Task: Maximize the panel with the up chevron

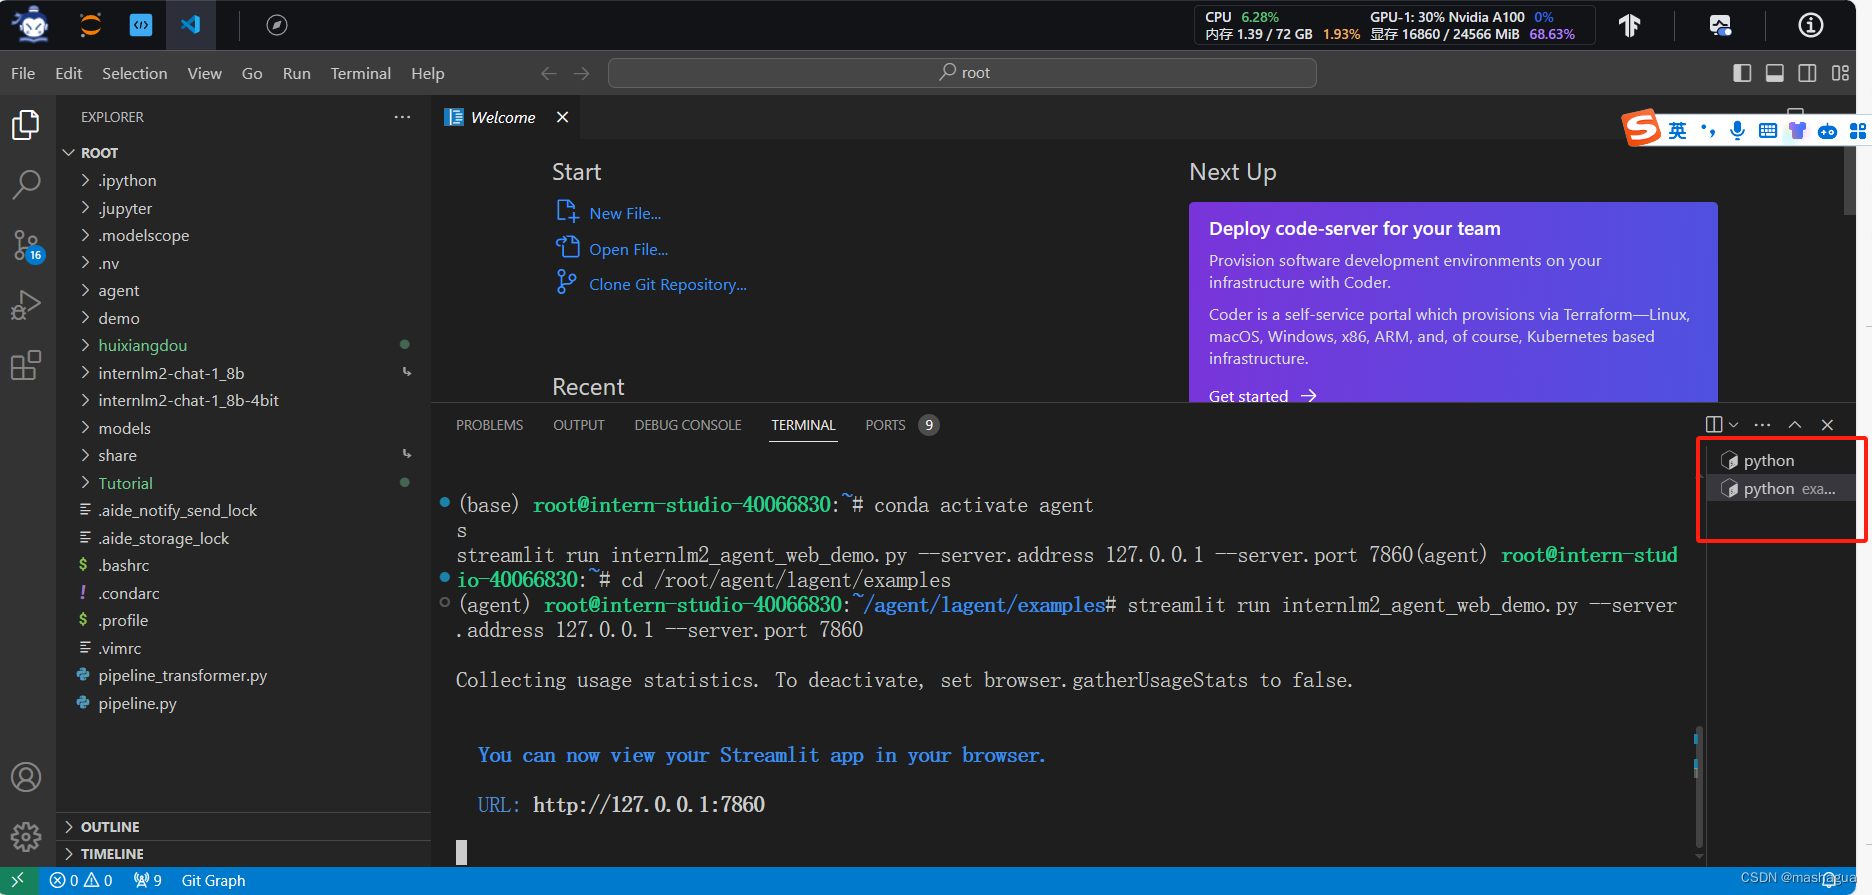Action: coord(1795,425)
